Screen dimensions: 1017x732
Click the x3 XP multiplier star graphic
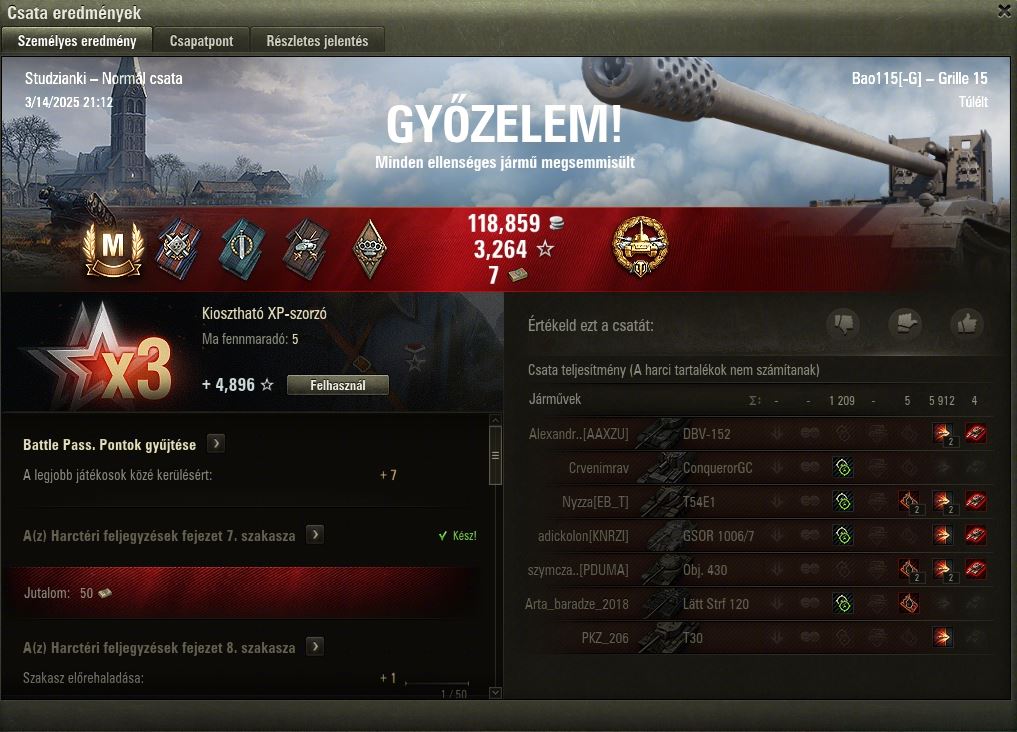point(102,357)
